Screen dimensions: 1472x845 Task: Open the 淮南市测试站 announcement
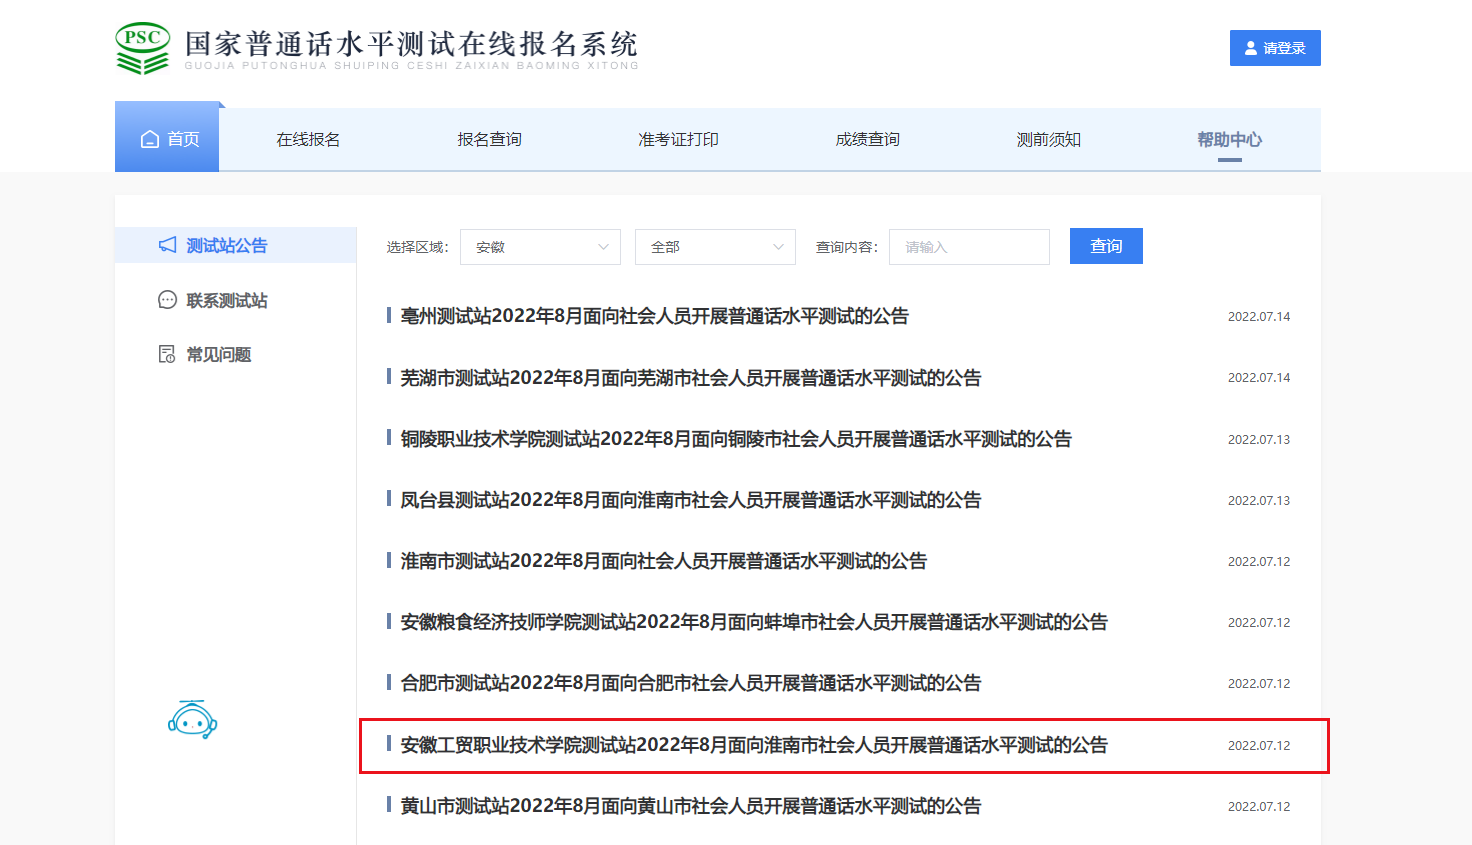tap(663, 561)
